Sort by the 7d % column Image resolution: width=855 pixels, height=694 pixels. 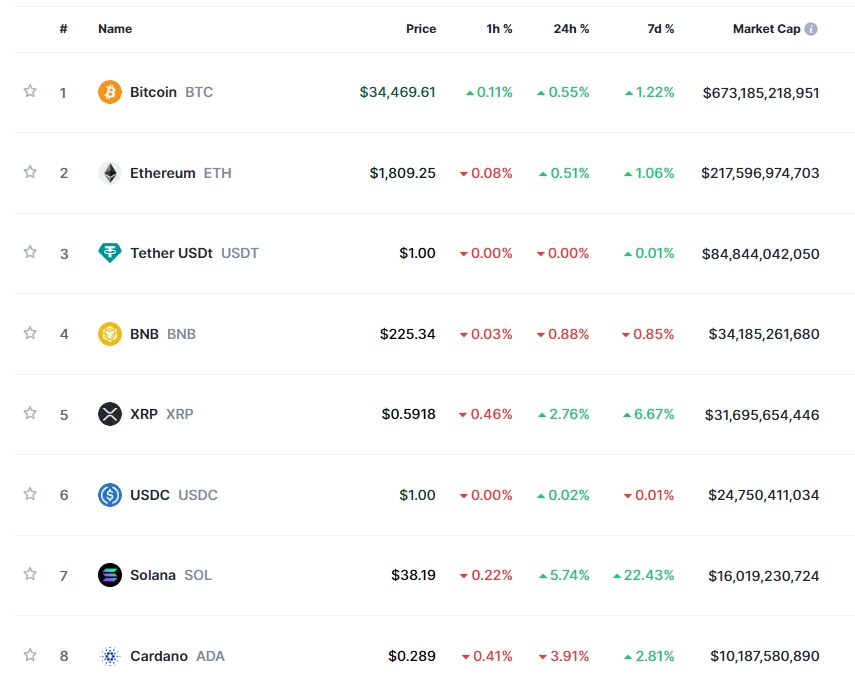pyautogui.click(x=660, y=29)
